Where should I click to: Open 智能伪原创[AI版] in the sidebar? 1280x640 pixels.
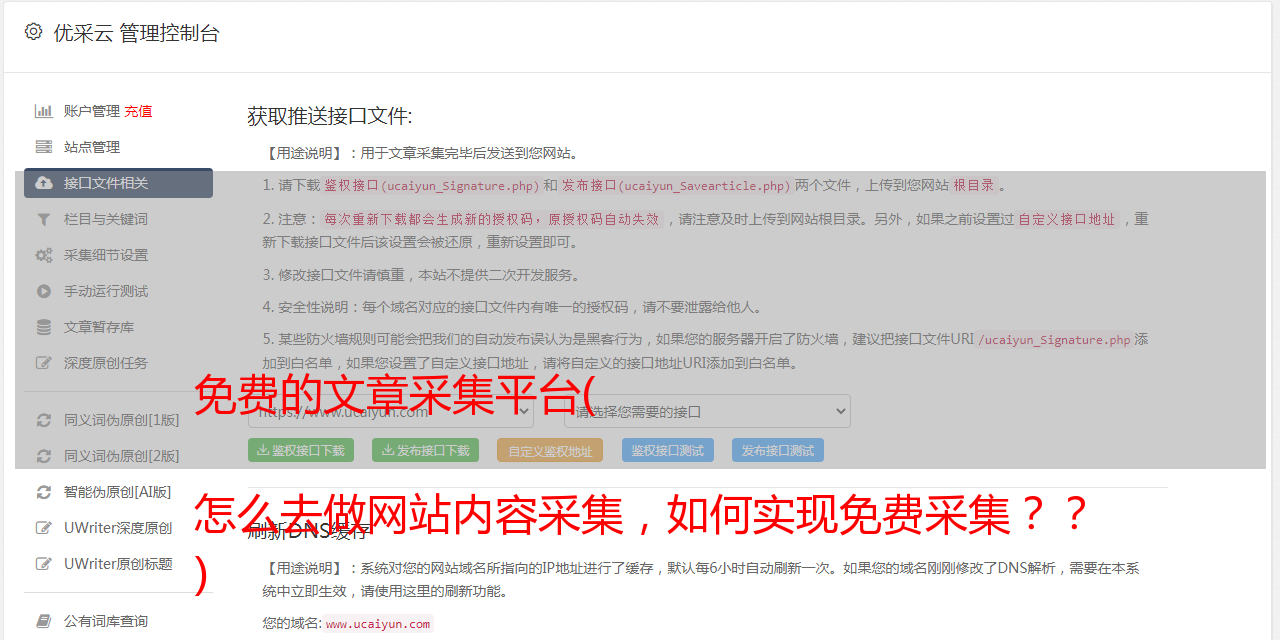tap(118, 492)
